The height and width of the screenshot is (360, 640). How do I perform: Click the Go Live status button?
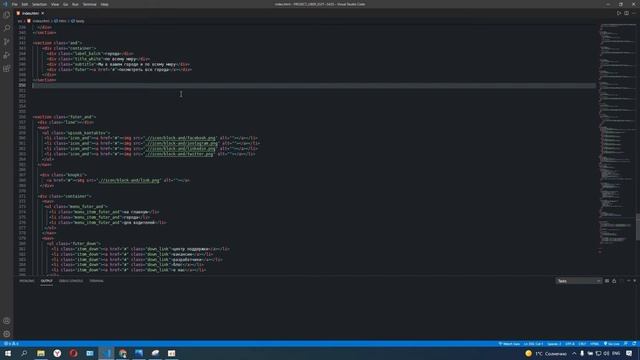(611, 344)
